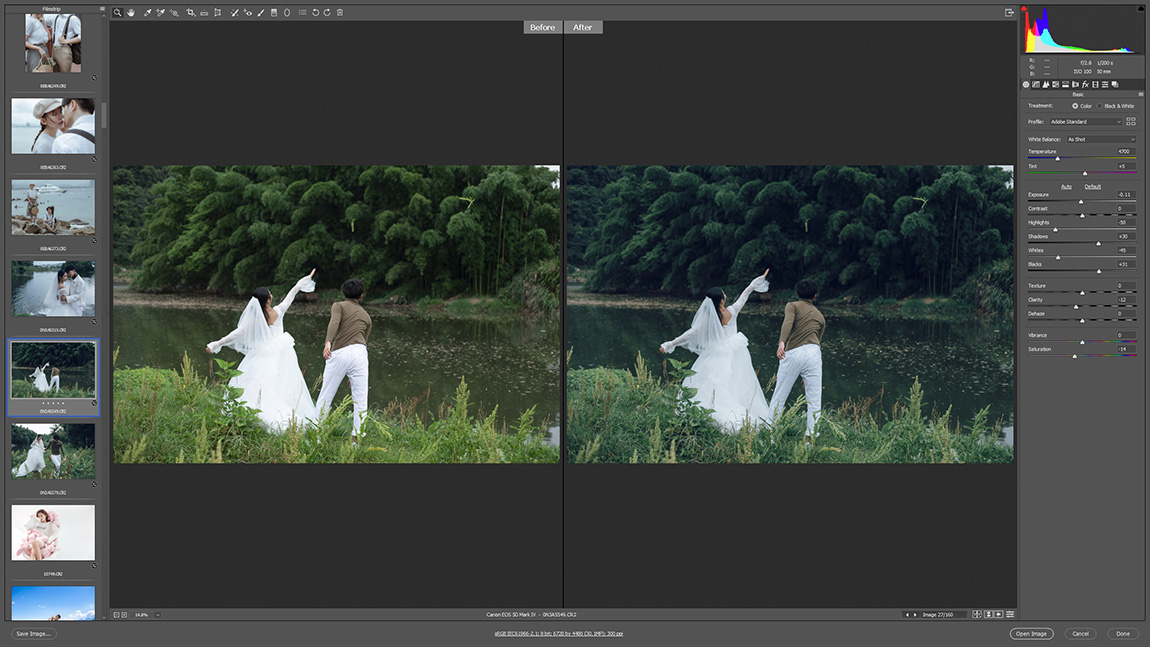Open the Profile dropdown showing Adobe Standard
This screenshot has height=647, width=1150.
point(1085,122)
